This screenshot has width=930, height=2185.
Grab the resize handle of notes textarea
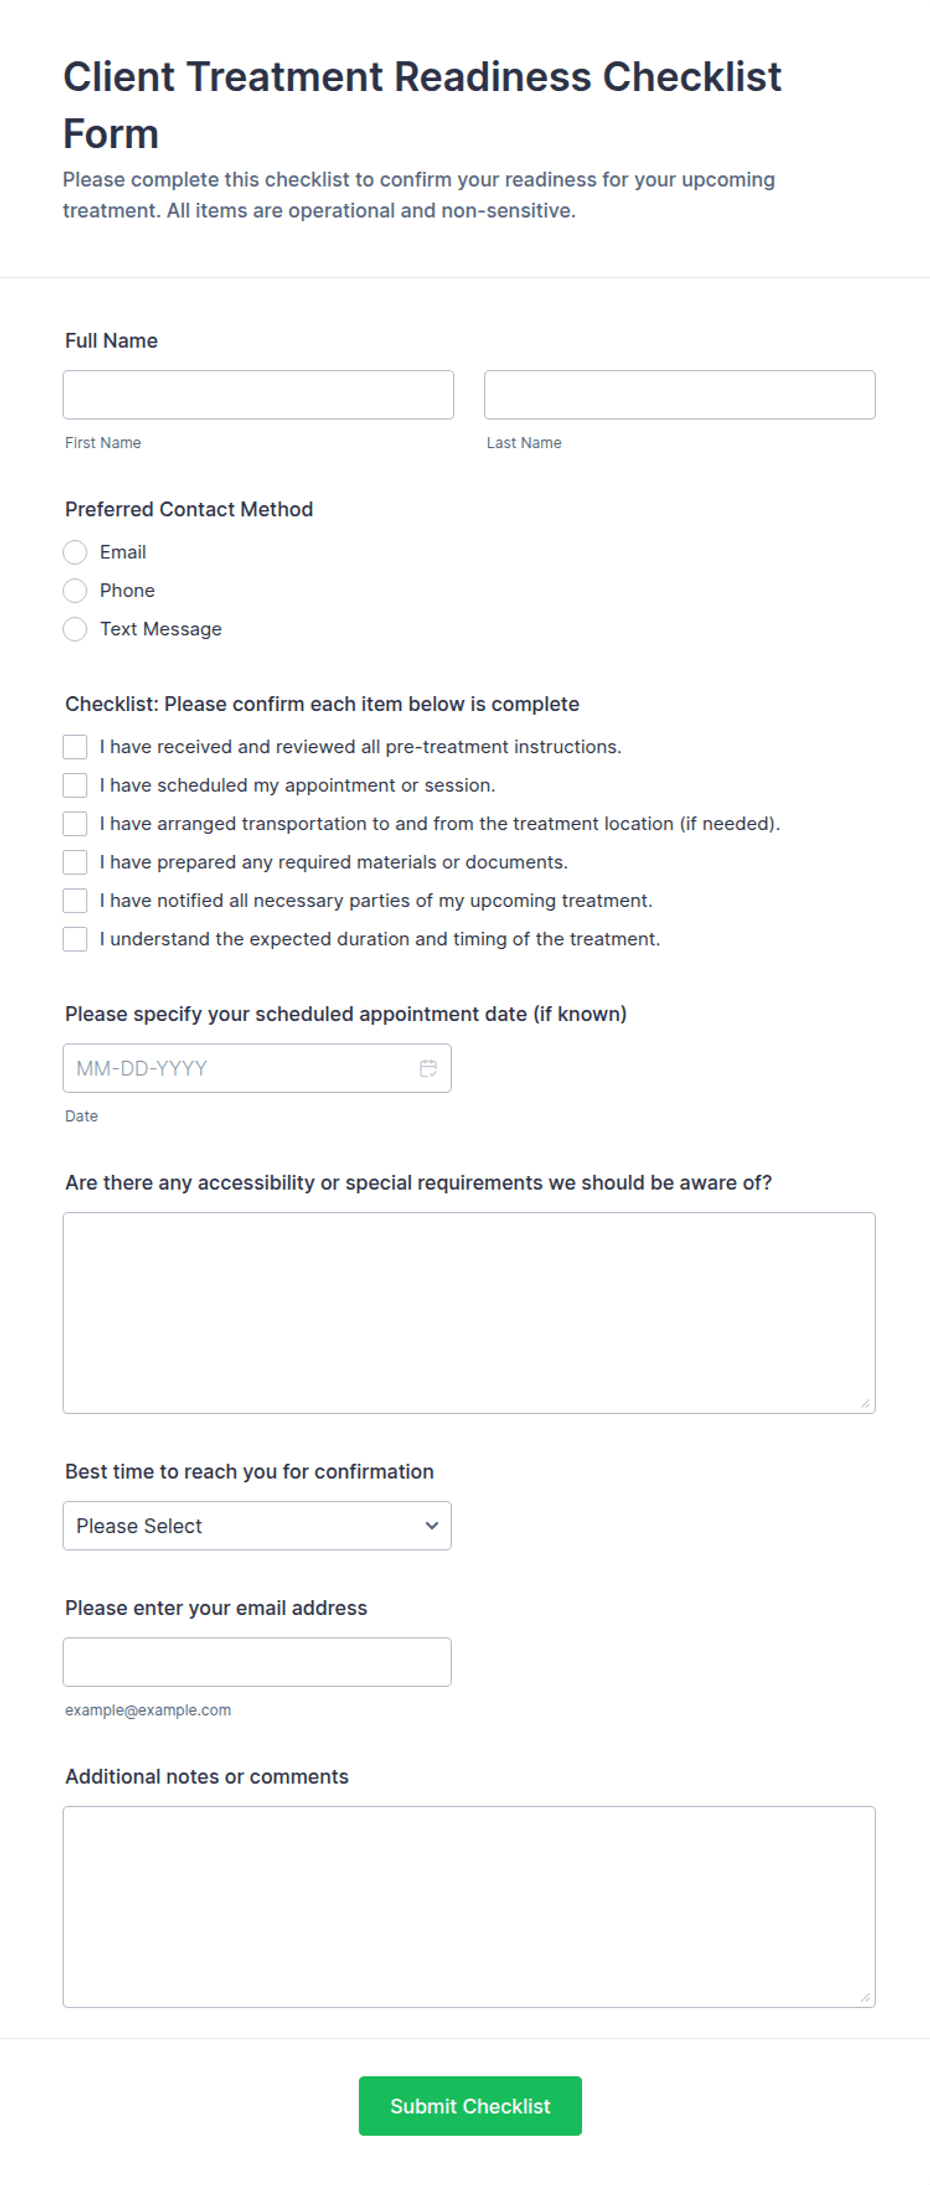pos(865,1997)
